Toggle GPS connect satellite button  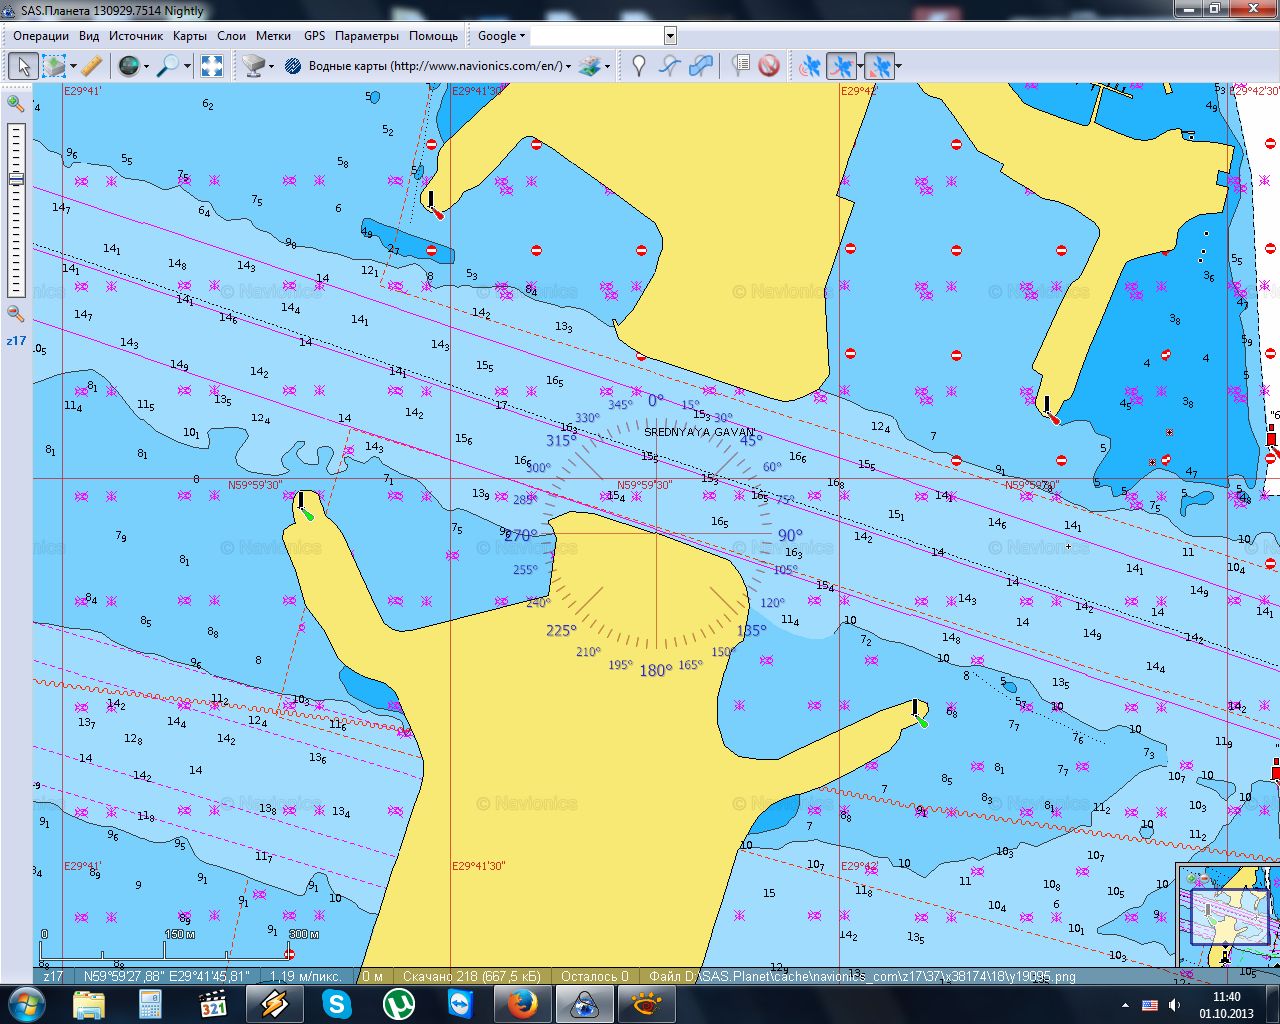coord(810,66)
